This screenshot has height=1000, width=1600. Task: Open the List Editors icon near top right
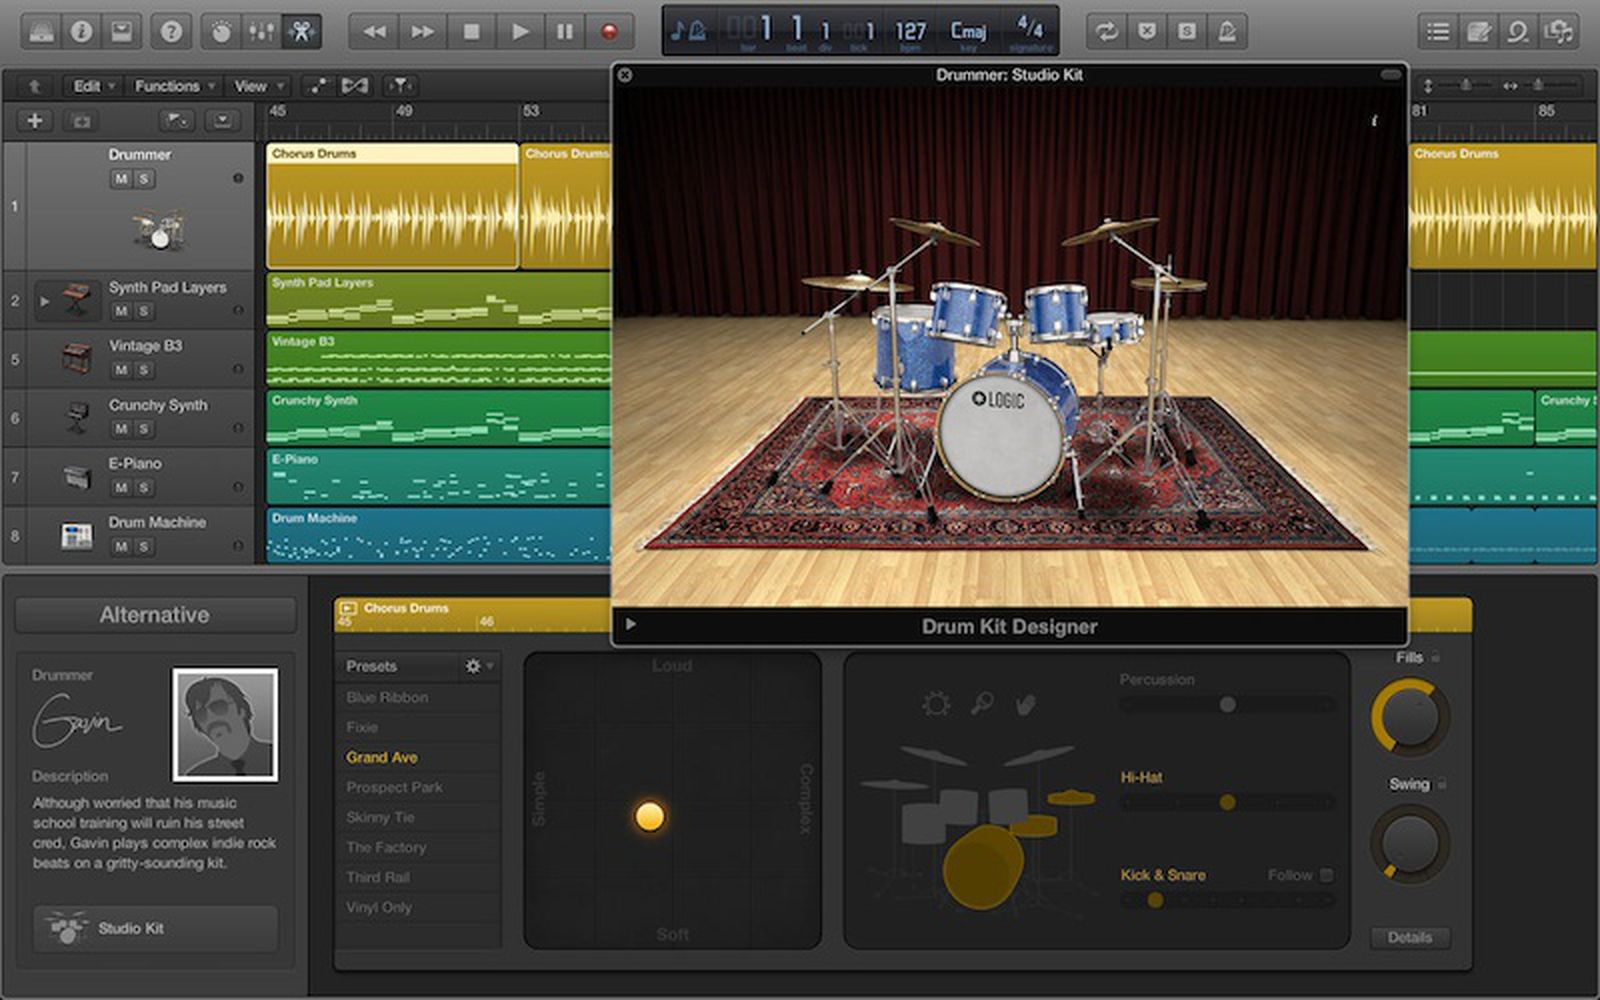tap(1438, 31)
